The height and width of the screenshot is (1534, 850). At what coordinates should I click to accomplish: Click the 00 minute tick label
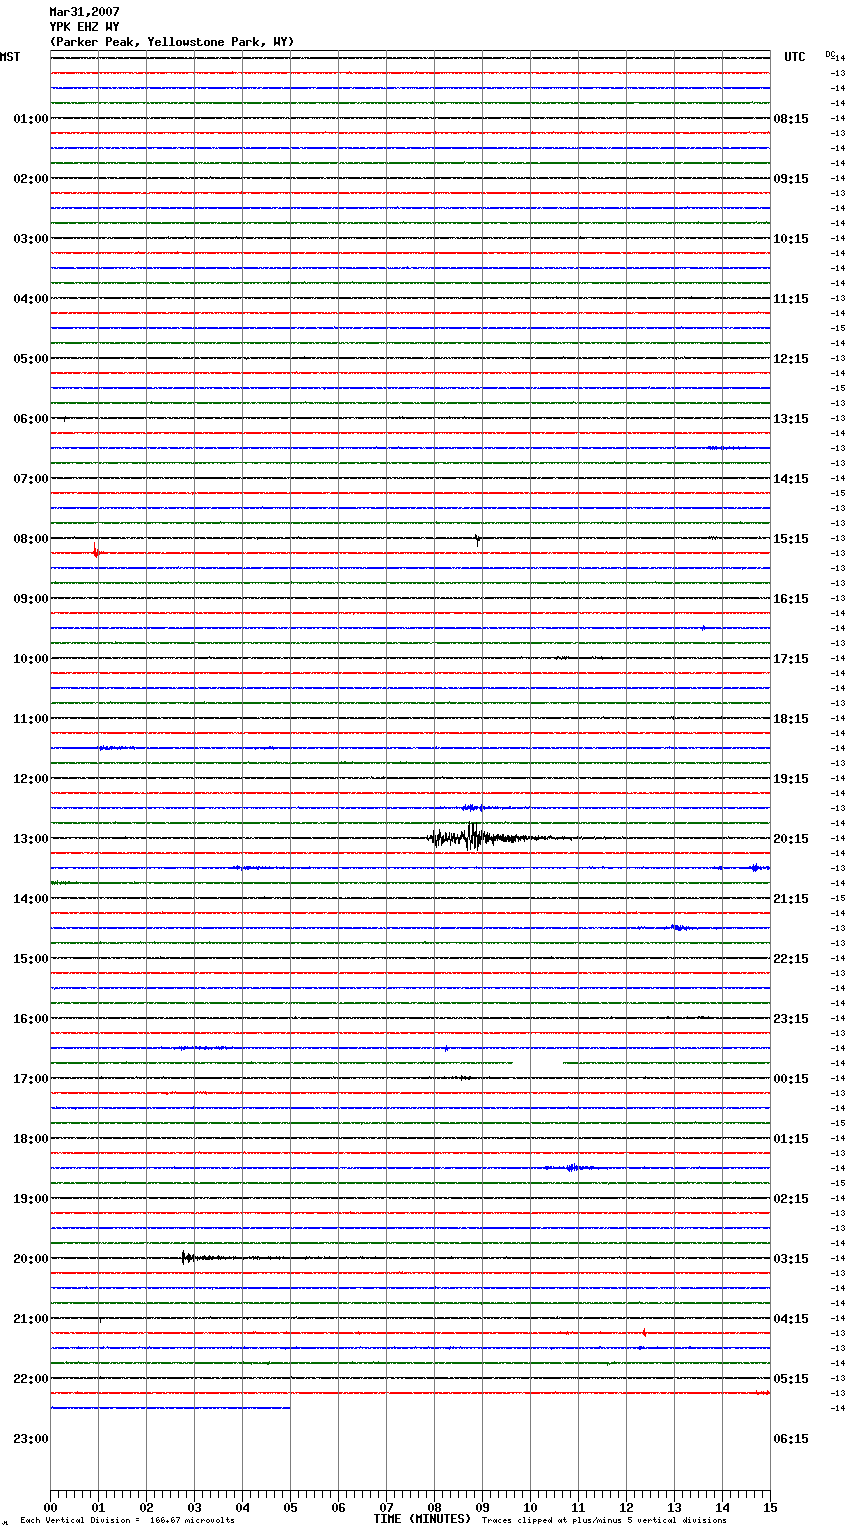coord(50,1508)
